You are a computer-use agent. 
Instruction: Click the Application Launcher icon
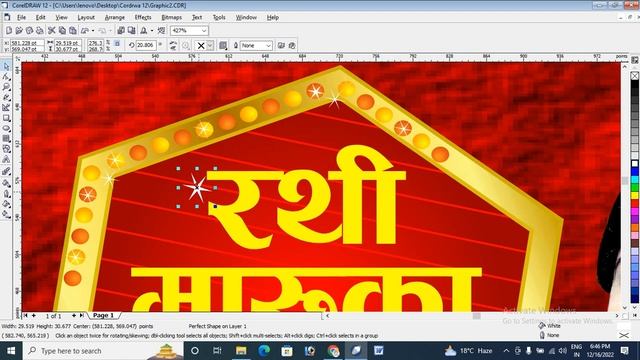click(144, 31)
